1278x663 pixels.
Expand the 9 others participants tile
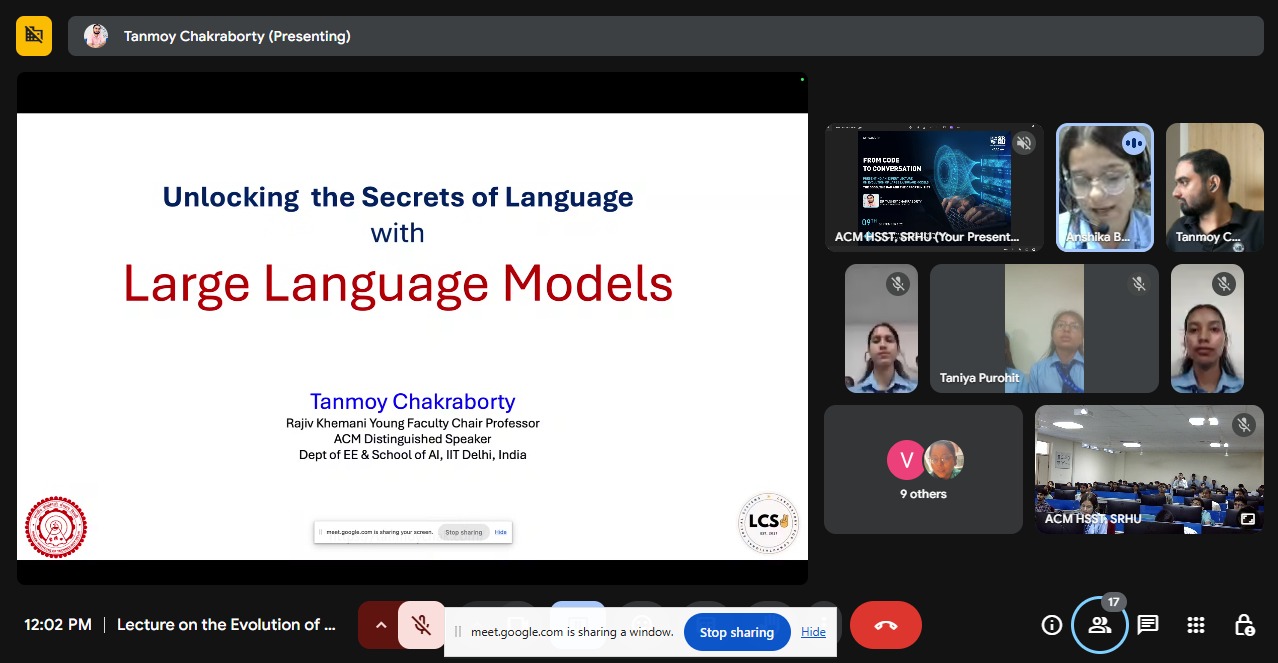[923, 469]
